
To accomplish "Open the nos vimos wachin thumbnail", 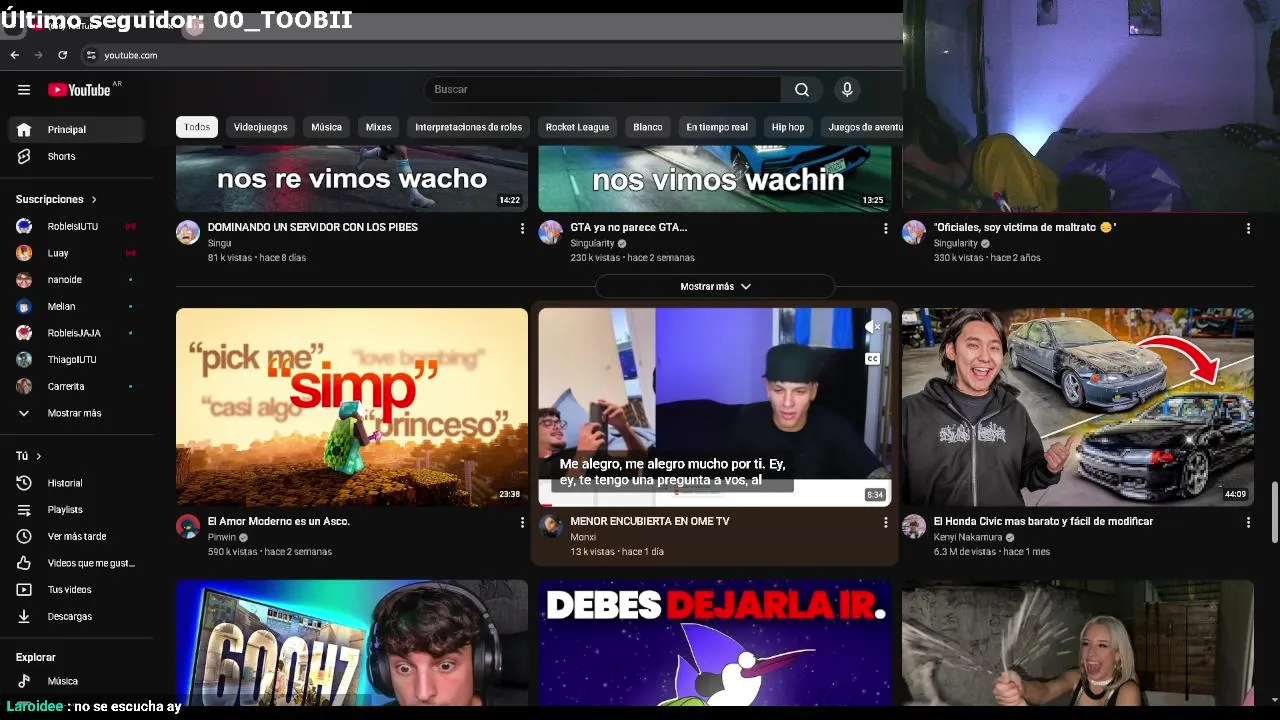I will coord(715,178).
